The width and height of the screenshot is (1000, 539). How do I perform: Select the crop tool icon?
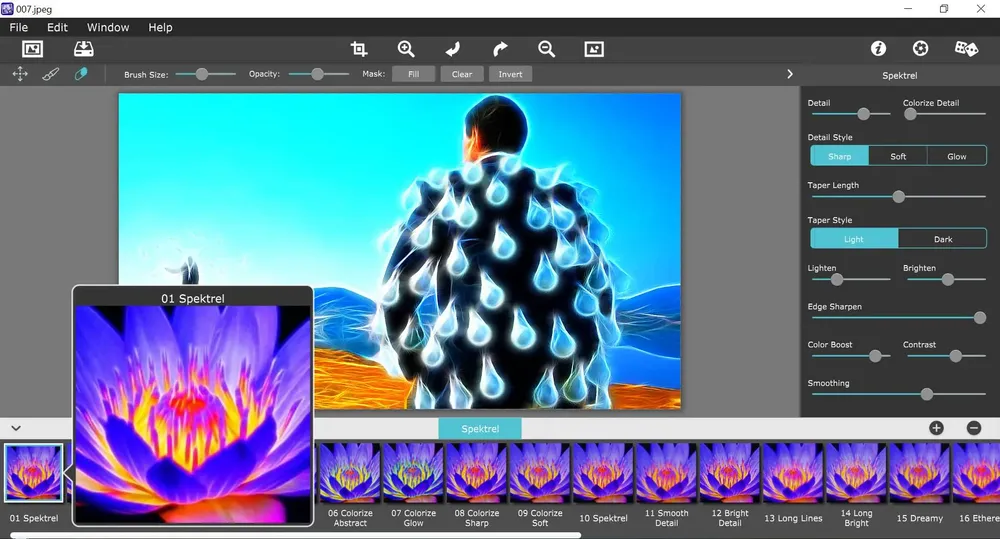358,49
